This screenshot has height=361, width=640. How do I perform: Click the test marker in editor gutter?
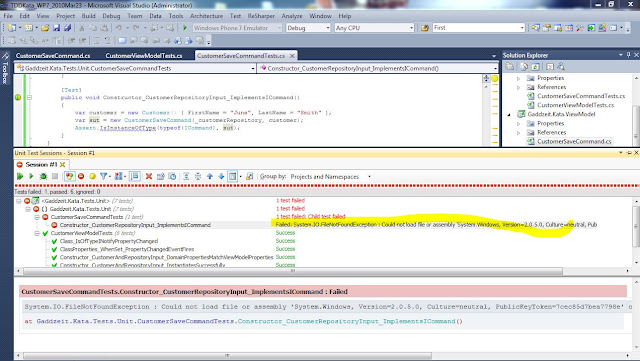coord(18,98)
